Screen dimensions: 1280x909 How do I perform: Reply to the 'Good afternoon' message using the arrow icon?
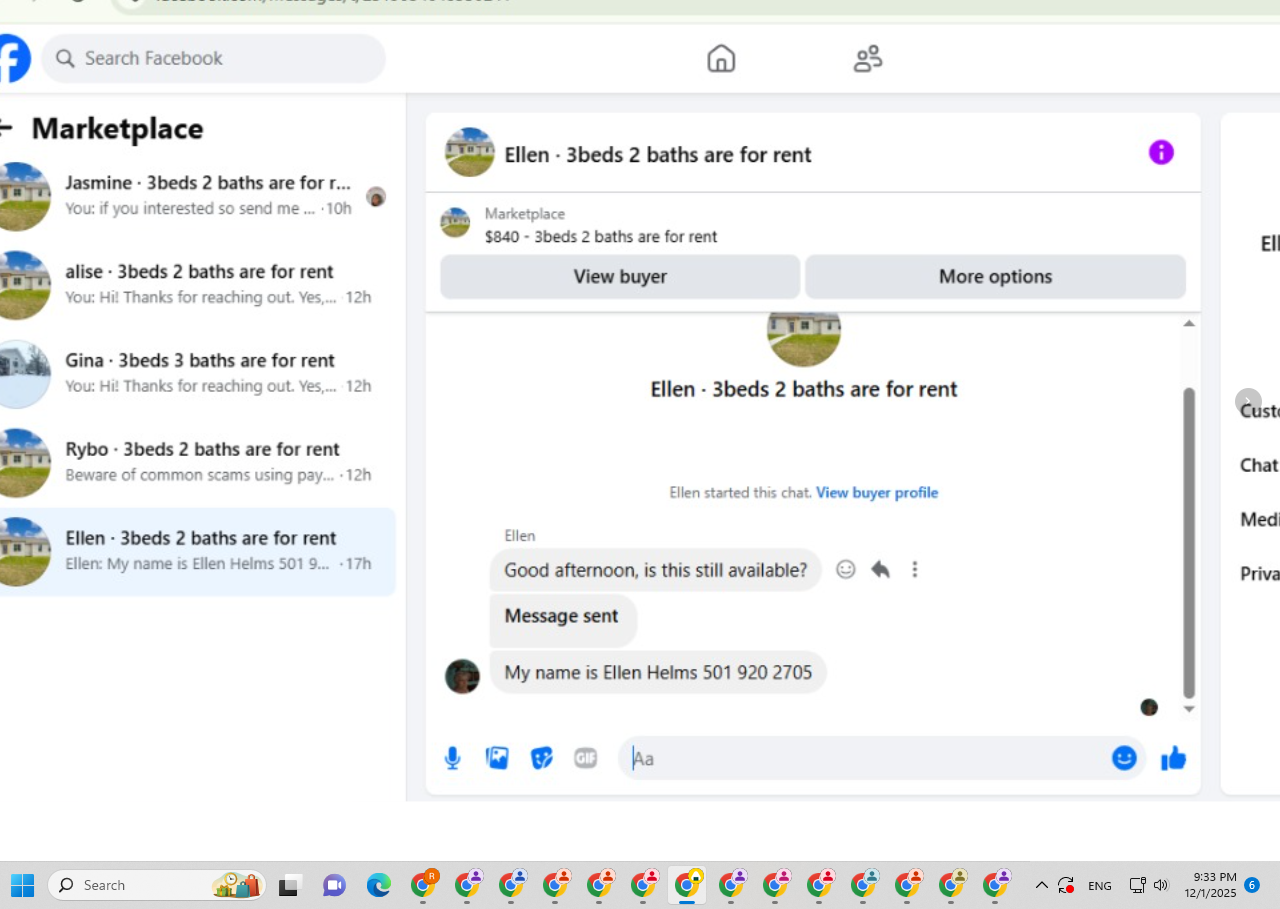880,570
